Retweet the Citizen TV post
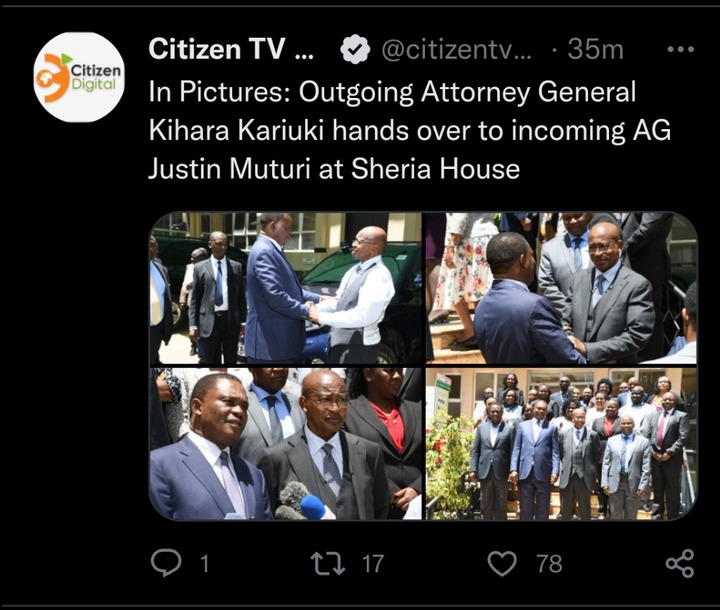 point(328,564)
